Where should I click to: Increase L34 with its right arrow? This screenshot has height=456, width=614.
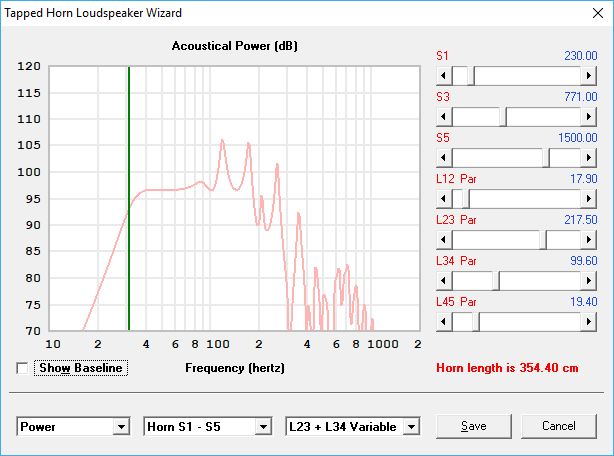click(589, 281)
